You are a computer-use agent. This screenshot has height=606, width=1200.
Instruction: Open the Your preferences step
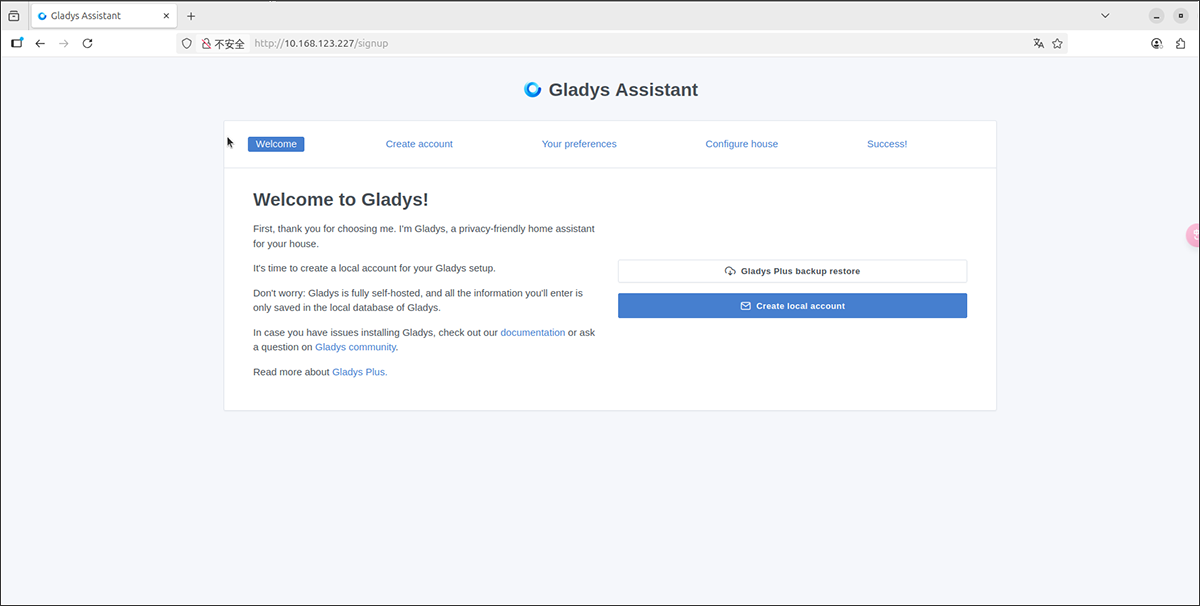pos(579,144)
